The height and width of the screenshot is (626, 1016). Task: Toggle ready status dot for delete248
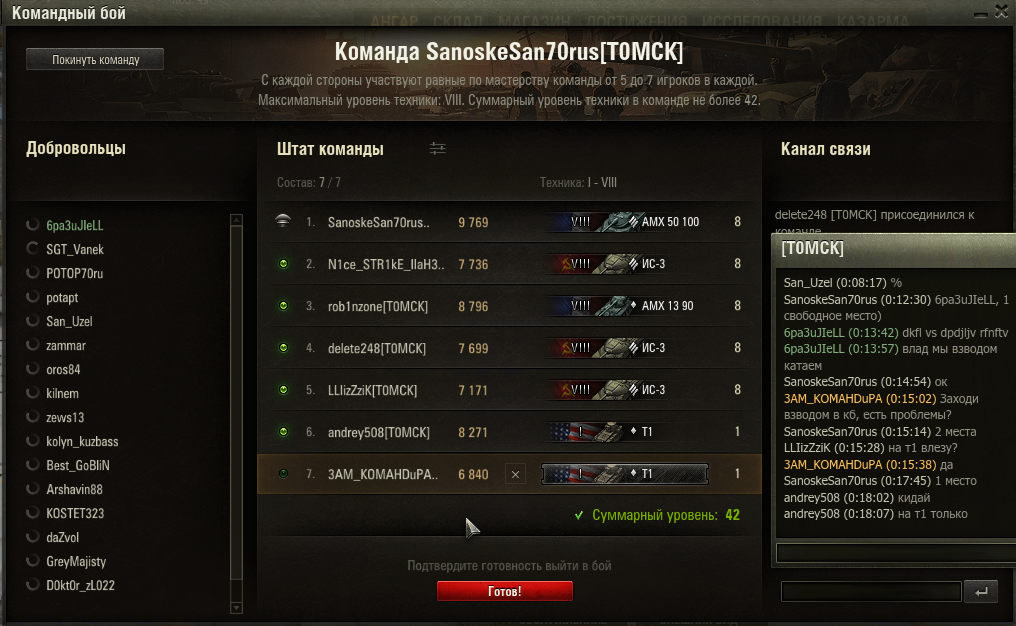pos(283,347)
